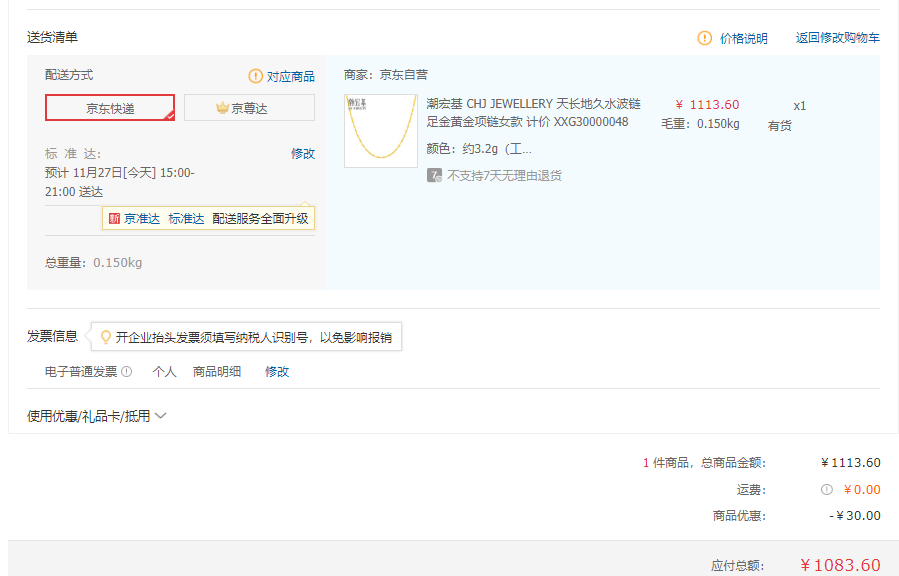Open product title 潮宏基 CHJ JEWELLERY
Viewport: 899px width, 576px height.
(533, 112)
